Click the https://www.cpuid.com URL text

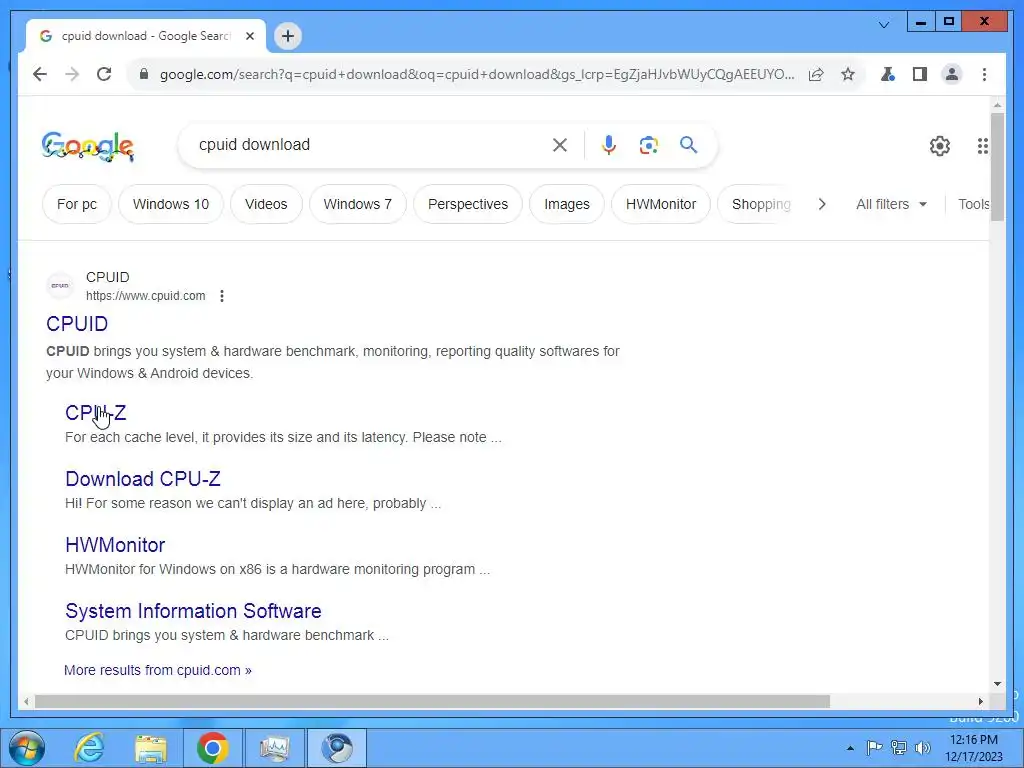pos(146,296)
